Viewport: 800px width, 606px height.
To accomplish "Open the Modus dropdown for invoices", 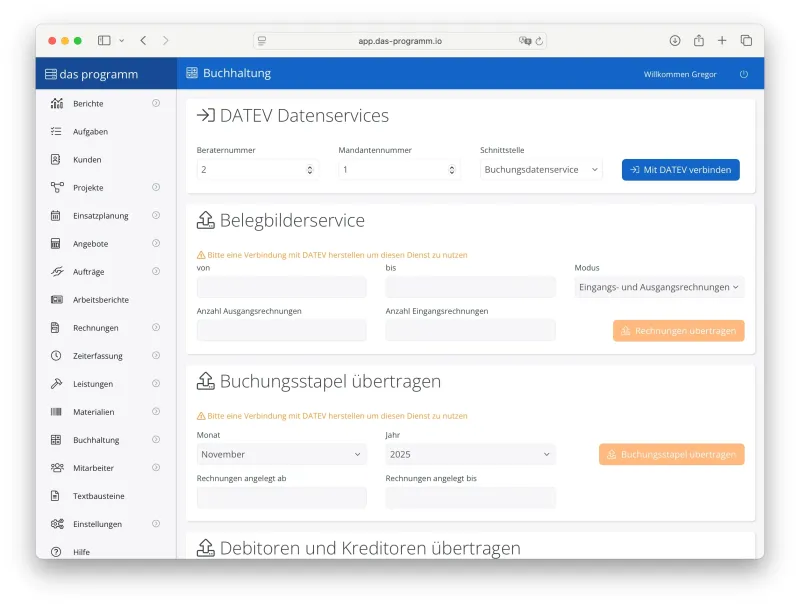I will (x=659, y=287).
